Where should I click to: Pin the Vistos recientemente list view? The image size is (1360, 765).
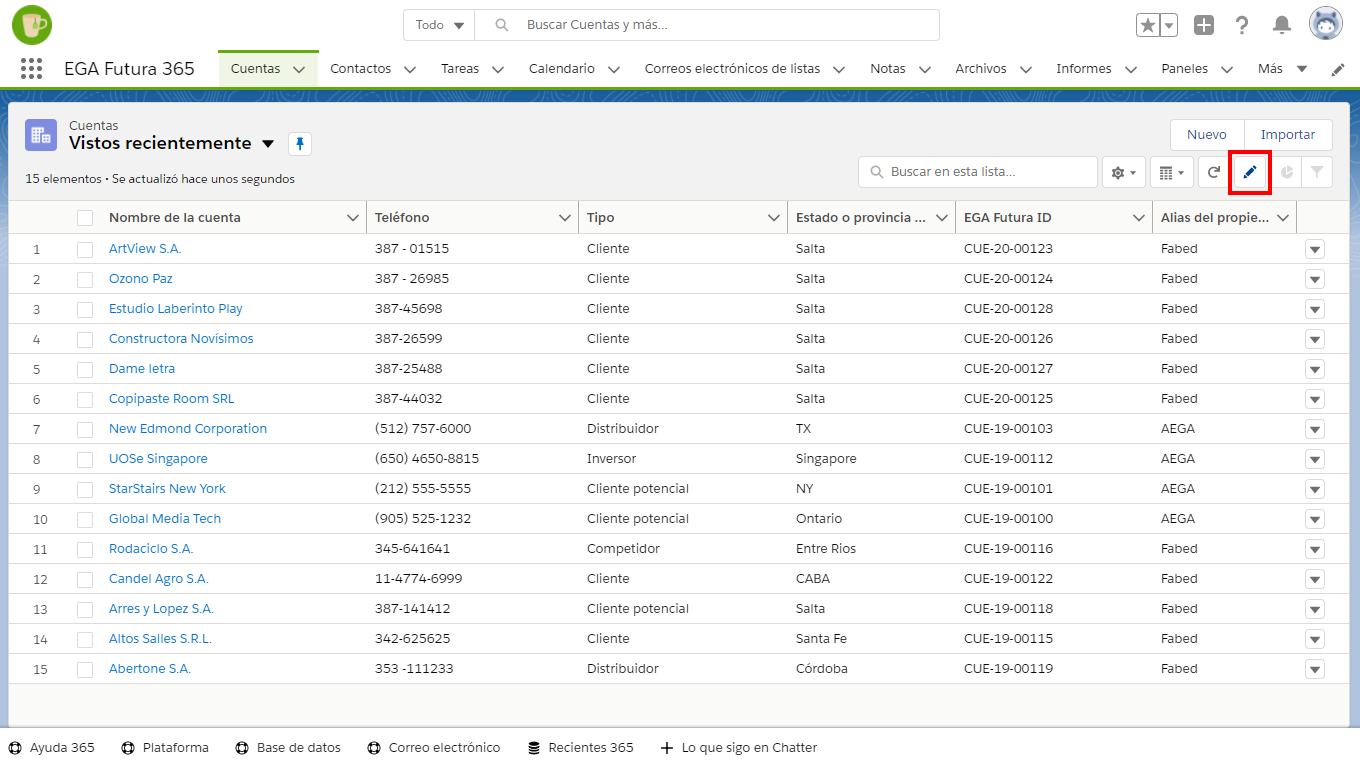300,144
